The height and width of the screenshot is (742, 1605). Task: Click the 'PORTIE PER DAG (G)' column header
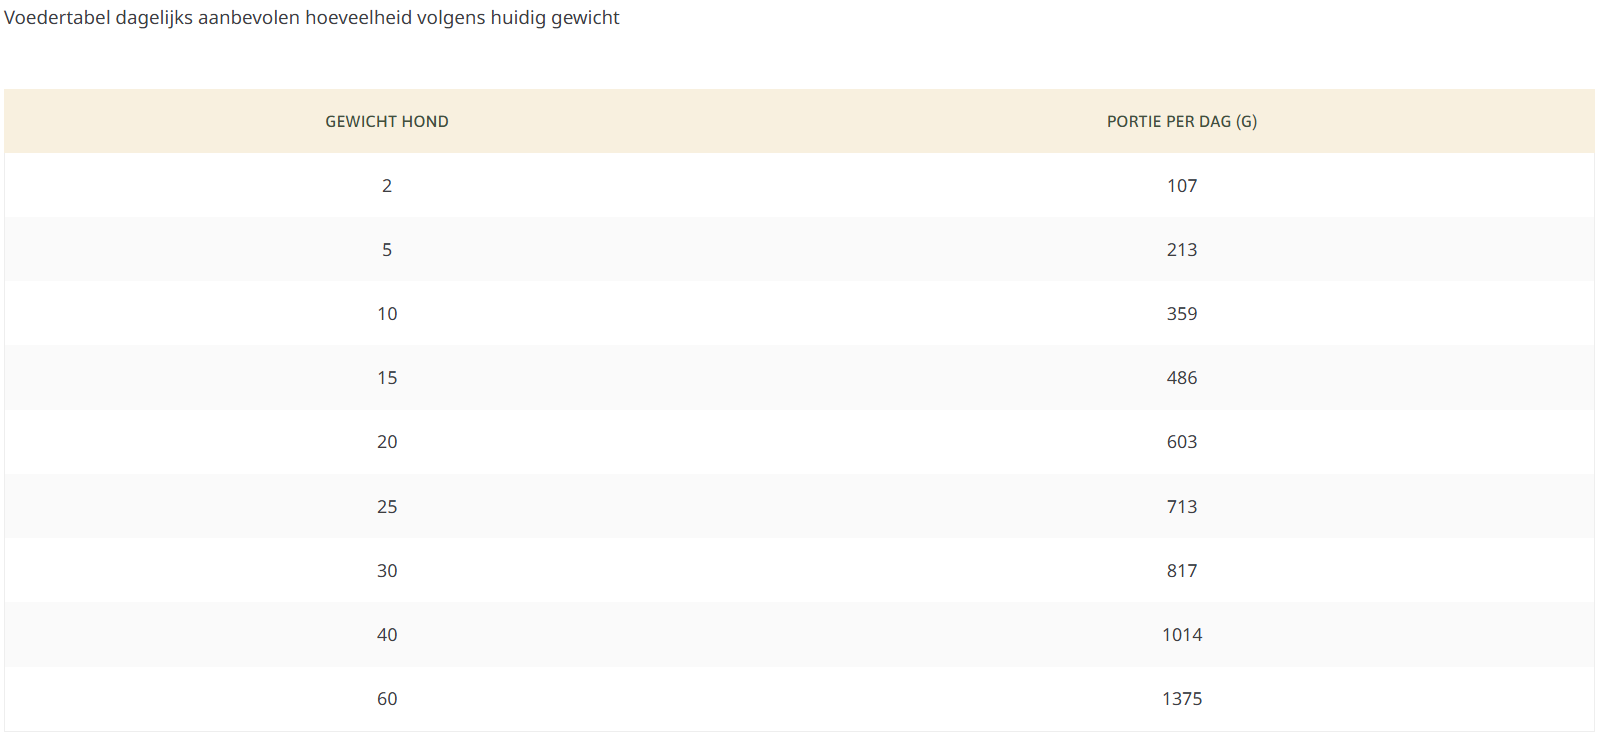point(1181,122)
